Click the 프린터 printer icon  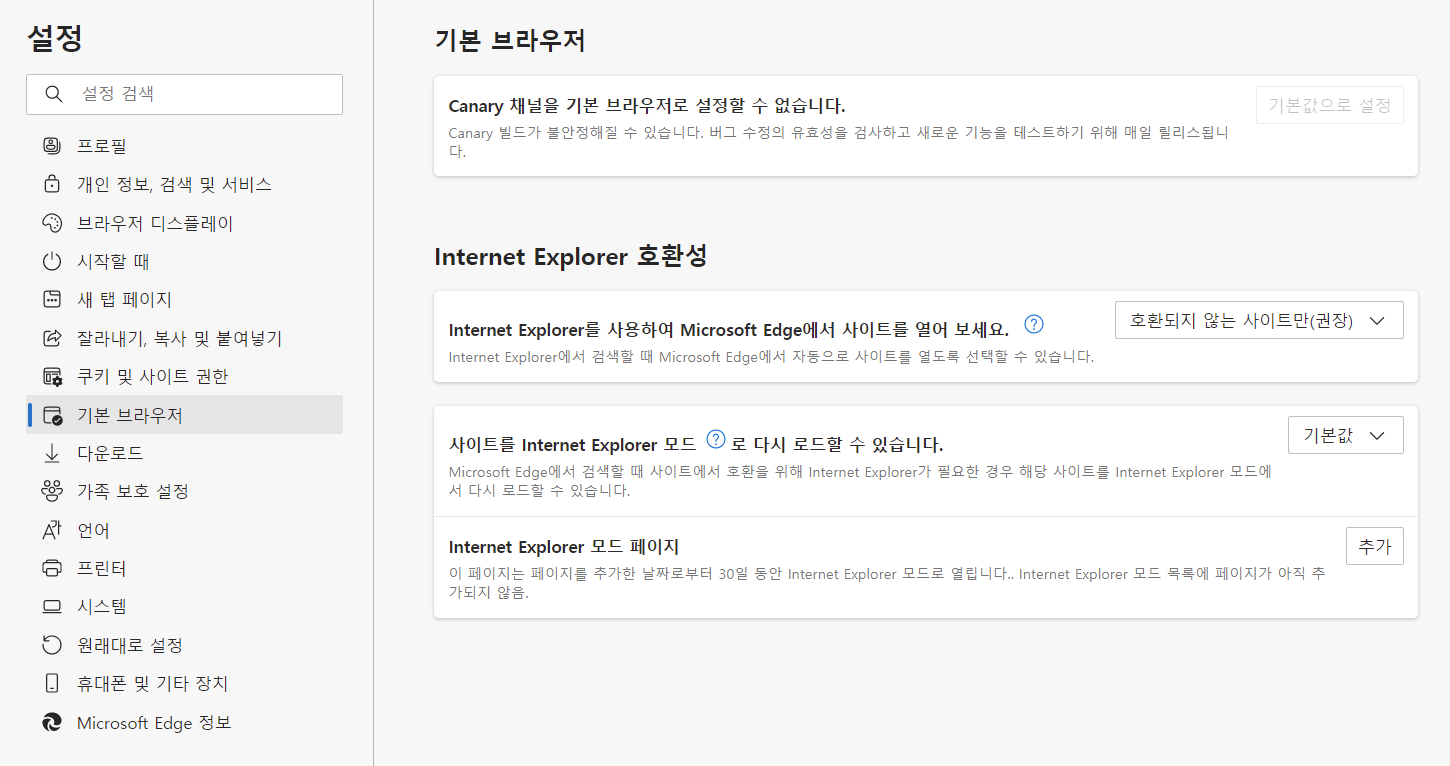coord(52,568)
